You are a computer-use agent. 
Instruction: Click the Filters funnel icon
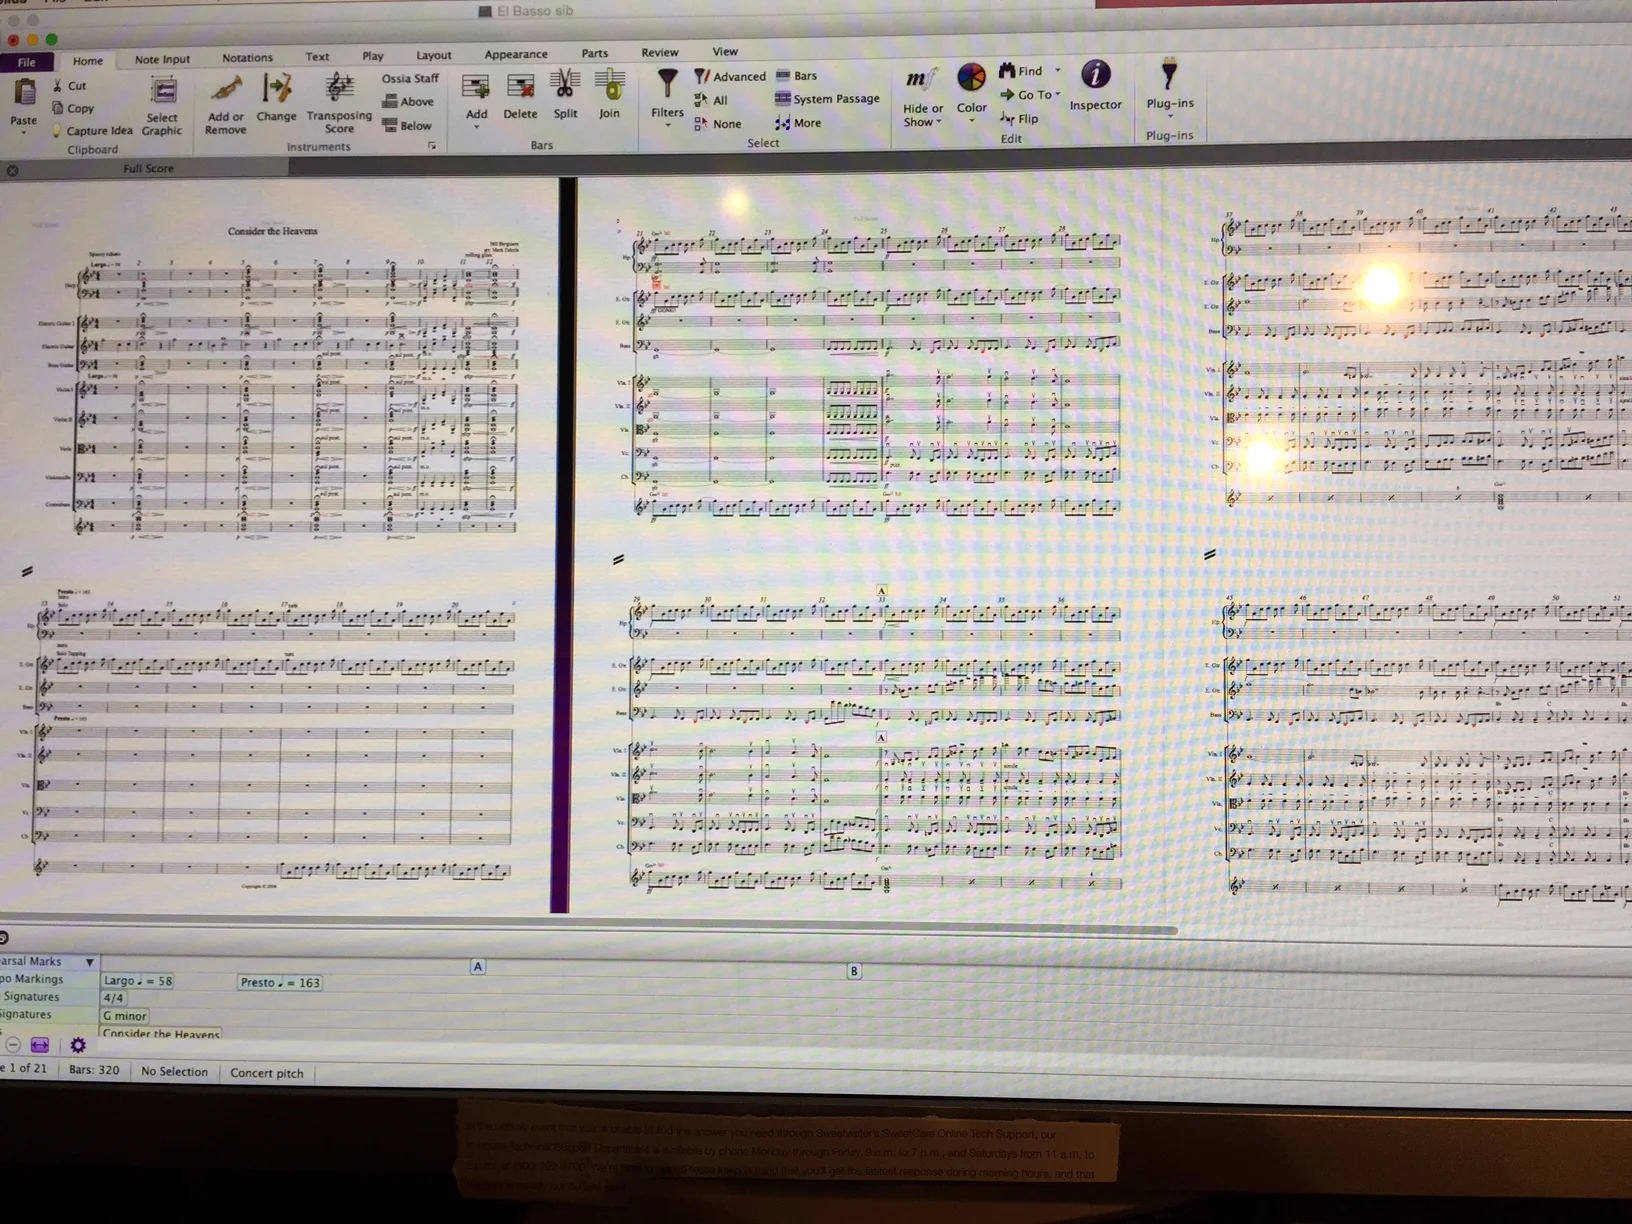[x=667, y=85]
